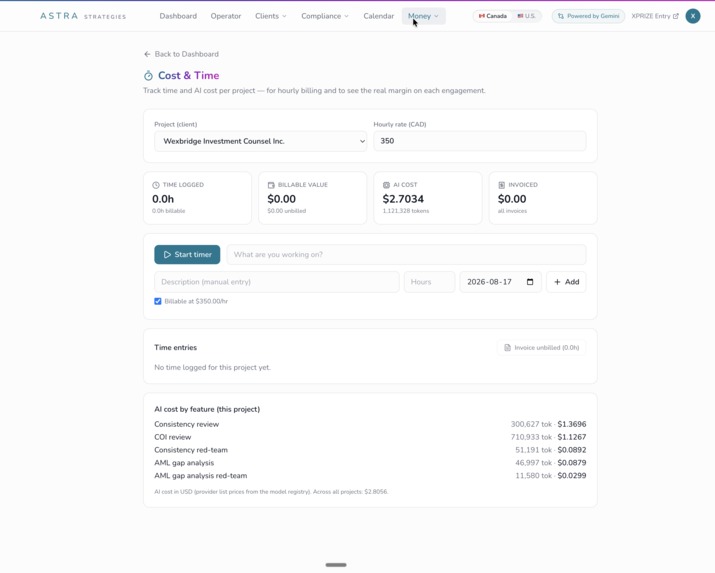The image size is (715, 573).
Task: Open the Project (client) dropdown
Action: pos(260,141)
